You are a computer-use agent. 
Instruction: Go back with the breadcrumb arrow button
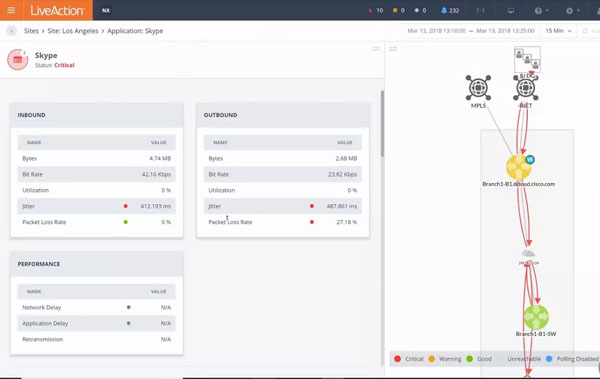tap(12, 31)
